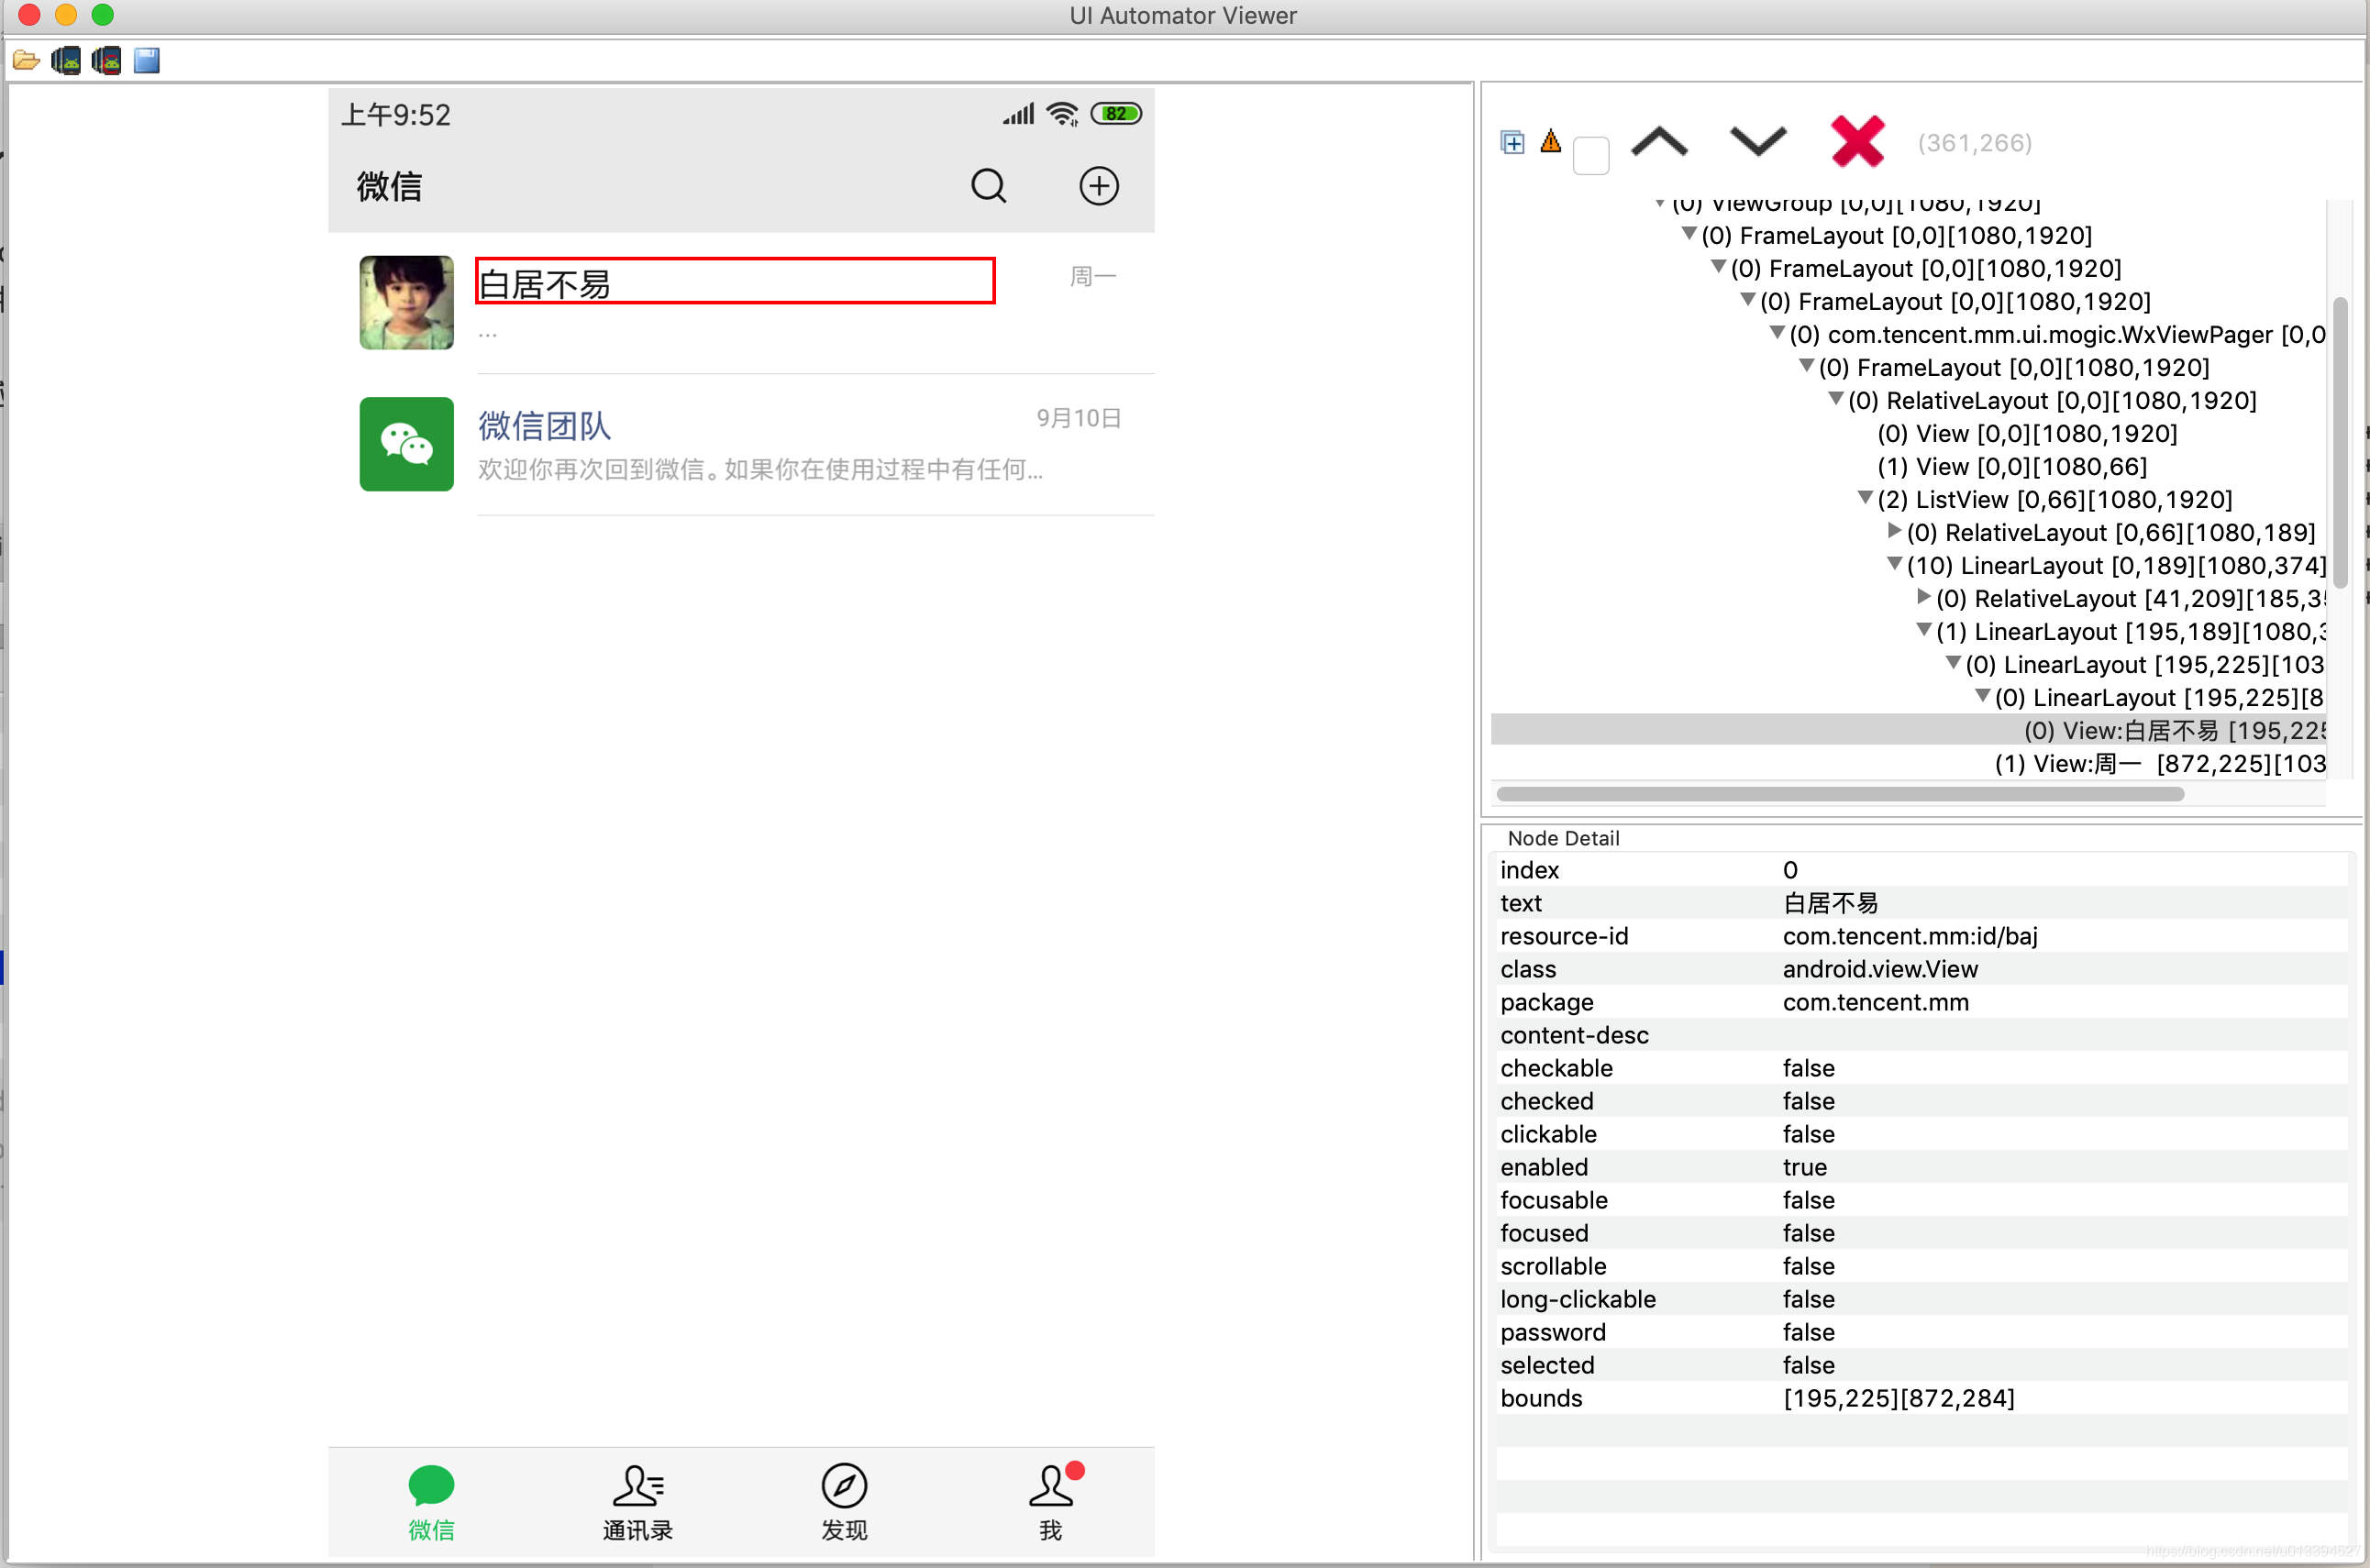Viewport: 2370px width, 1568px height.
Task: Click the signal strength icon in the status bar
Action: (x=1019, y=114)
